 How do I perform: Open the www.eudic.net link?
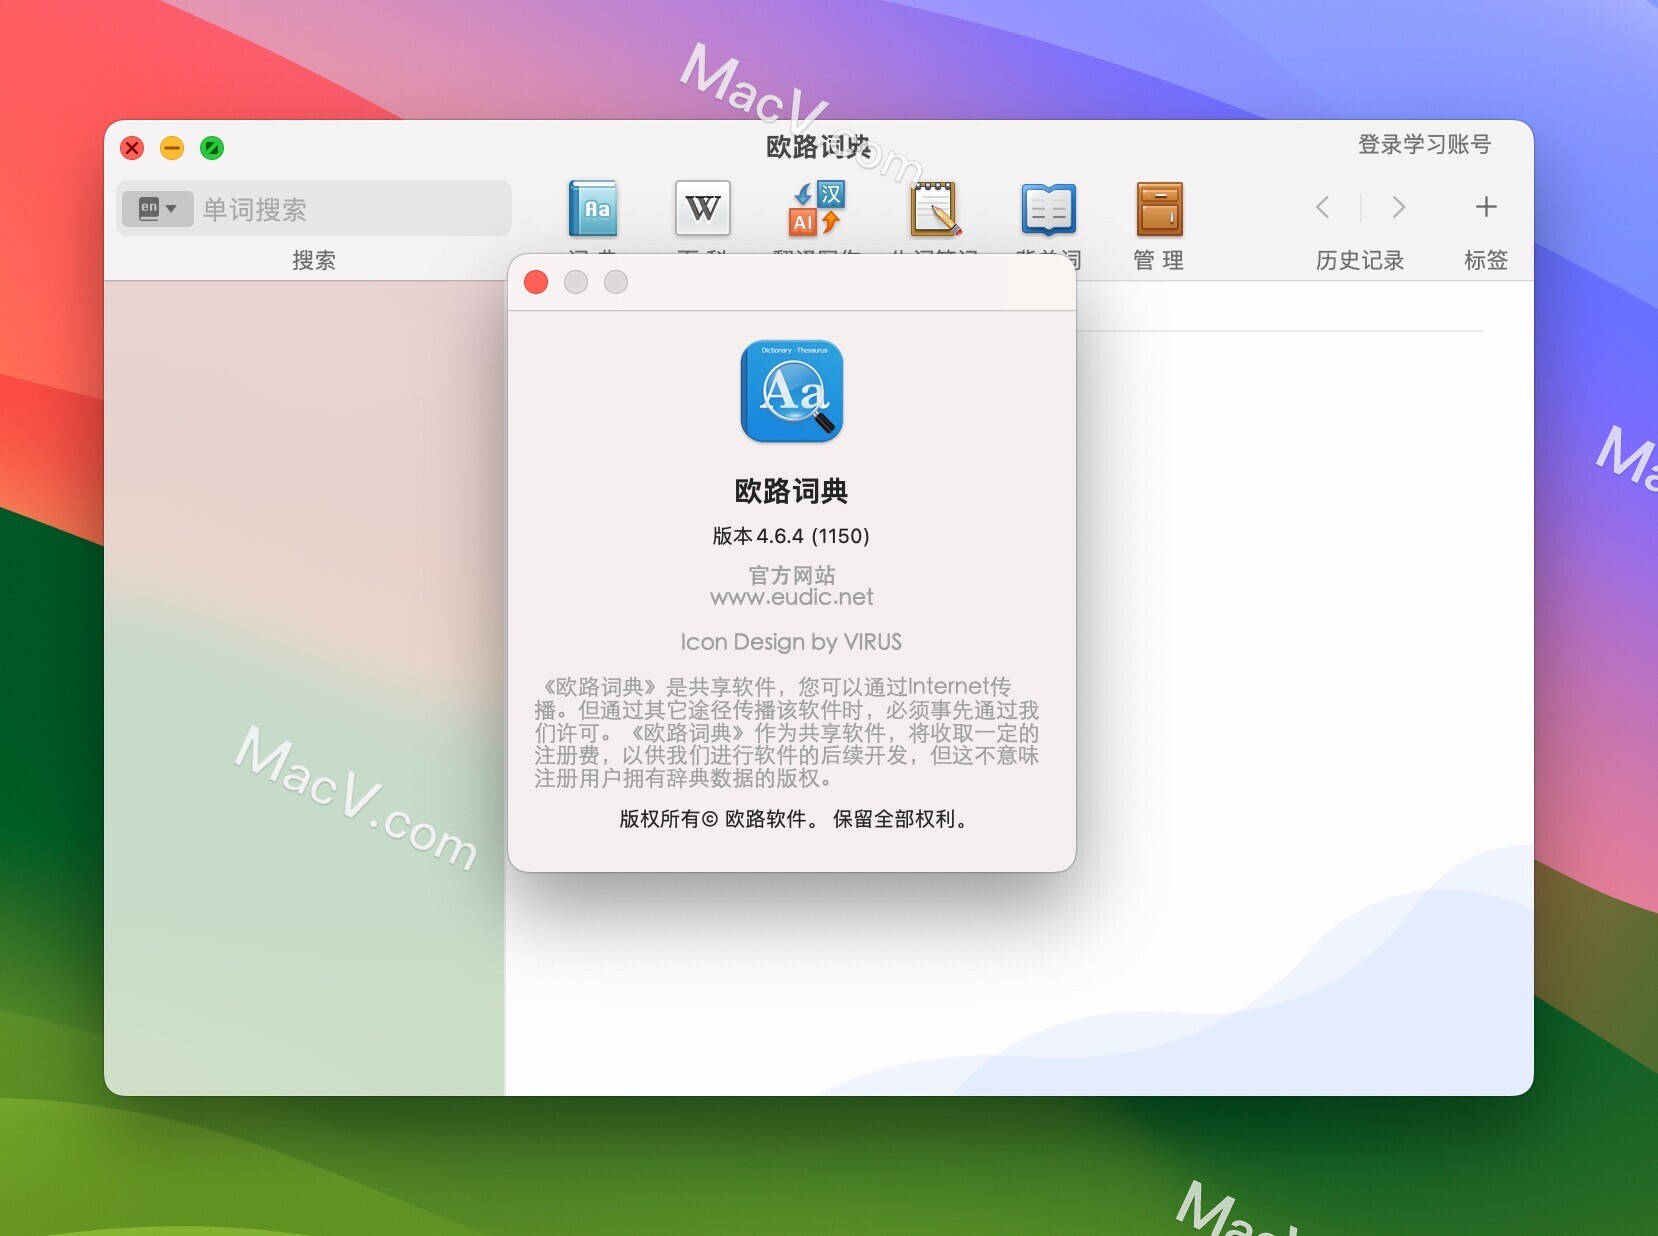click(791, 596)
